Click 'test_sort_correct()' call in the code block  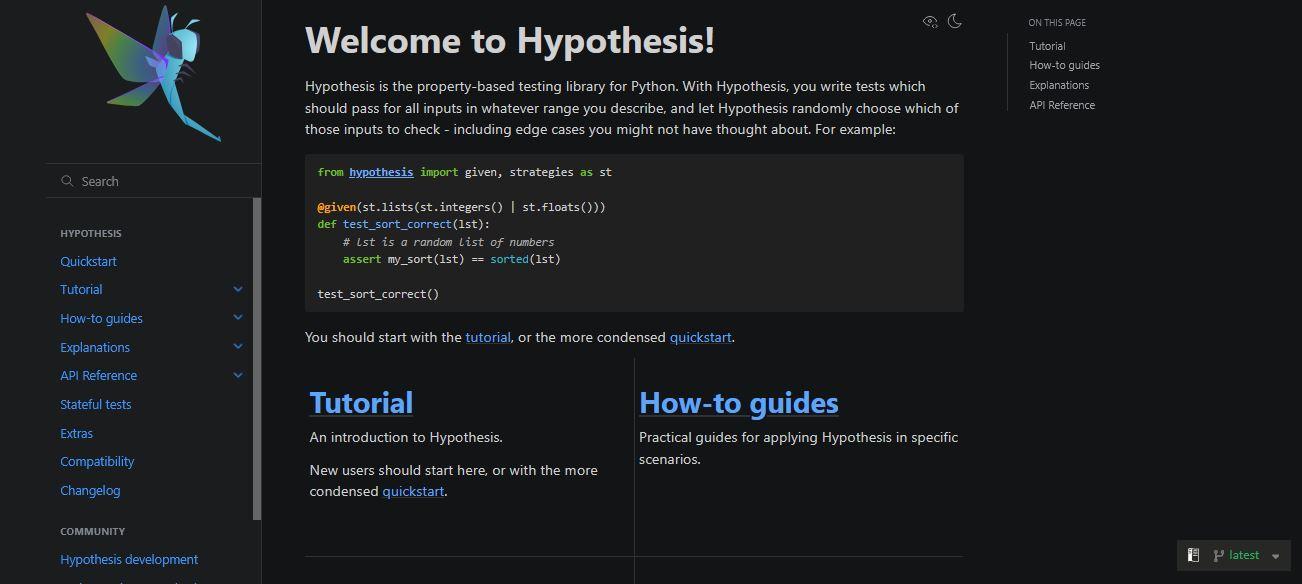point(378,294)
